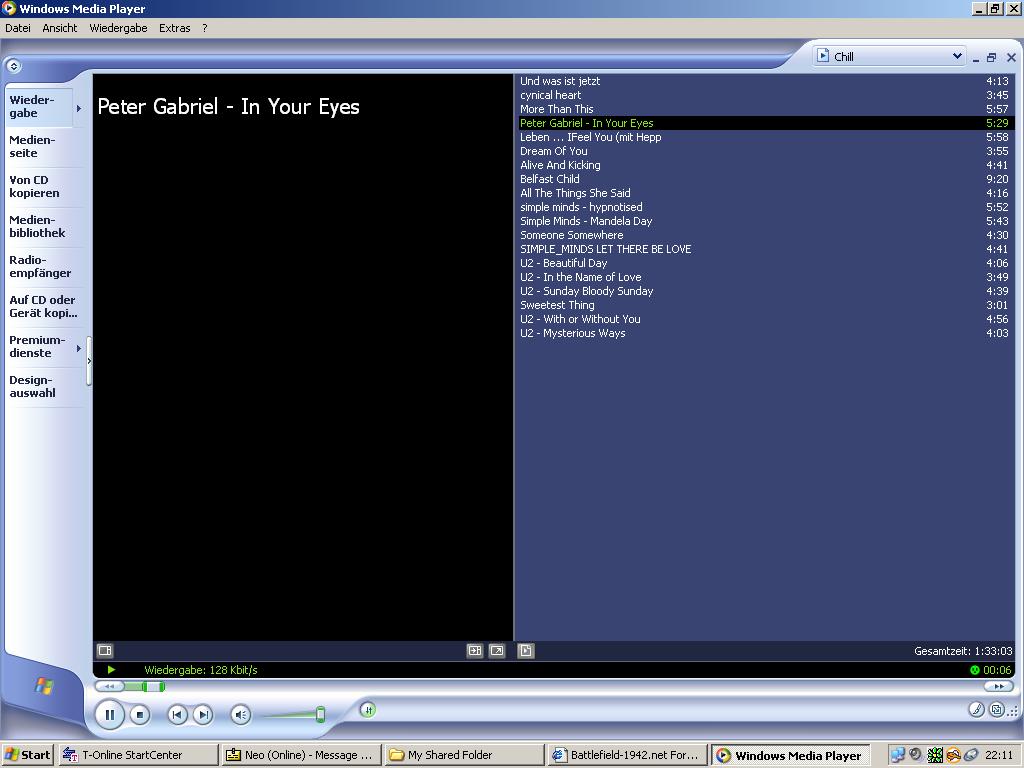Toggle shuffle mode green button
This screenshot has width=1024, height=768.
[x=368, y=710]
